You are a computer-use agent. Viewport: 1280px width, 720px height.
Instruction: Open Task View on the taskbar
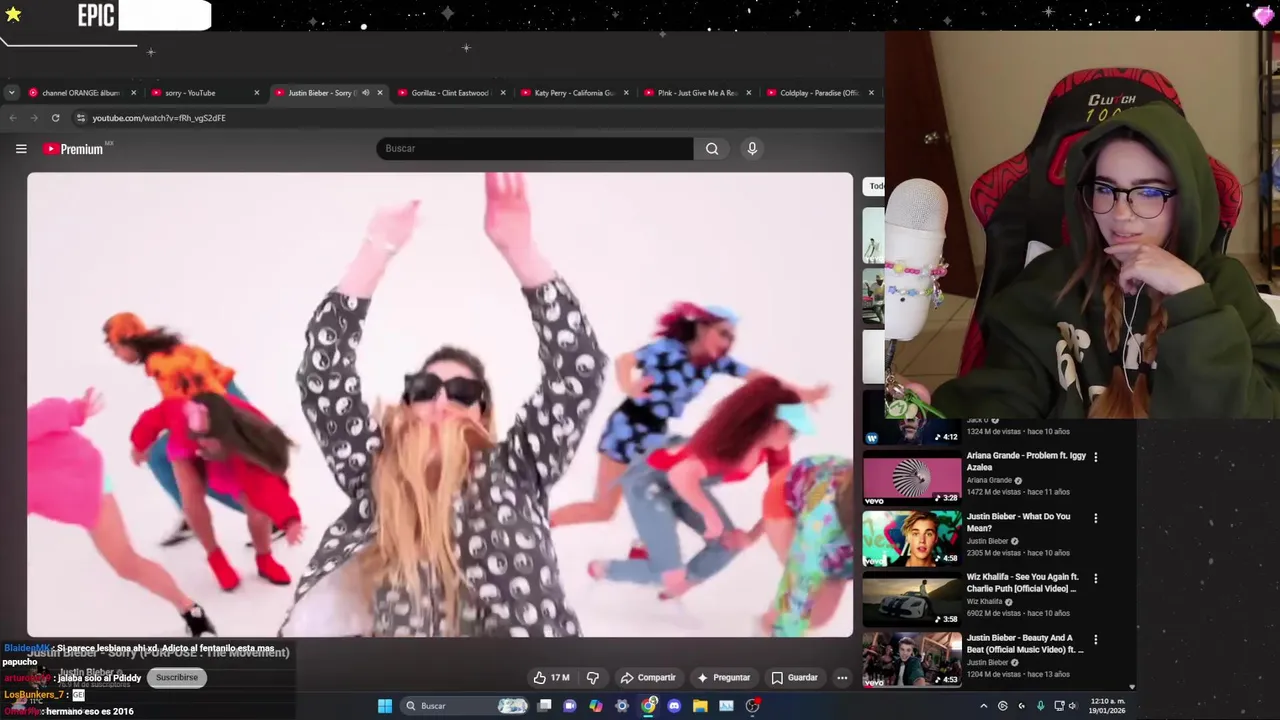click(544, 706)
